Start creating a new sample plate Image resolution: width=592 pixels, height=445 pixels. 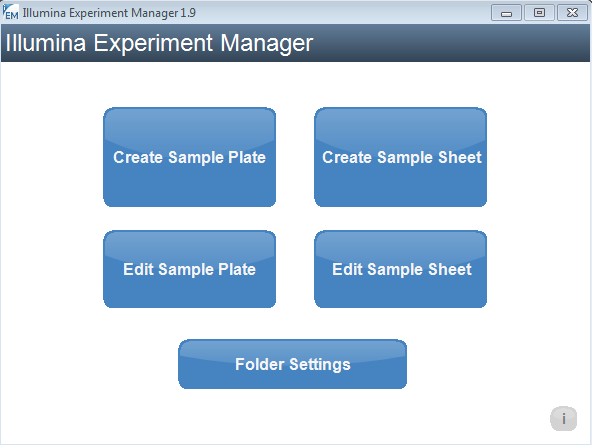pyautogui.click(x=190, y=157)
